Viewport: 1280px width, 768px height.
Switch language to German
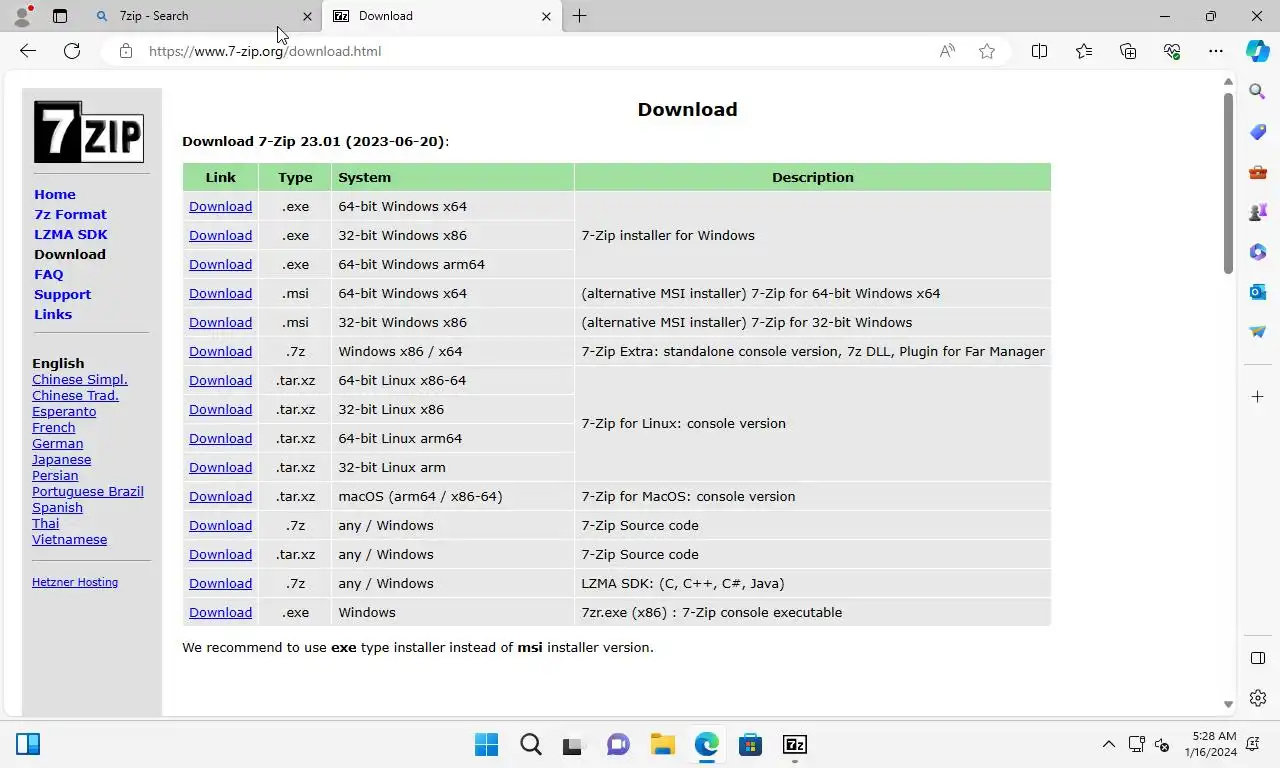(57, 443)
